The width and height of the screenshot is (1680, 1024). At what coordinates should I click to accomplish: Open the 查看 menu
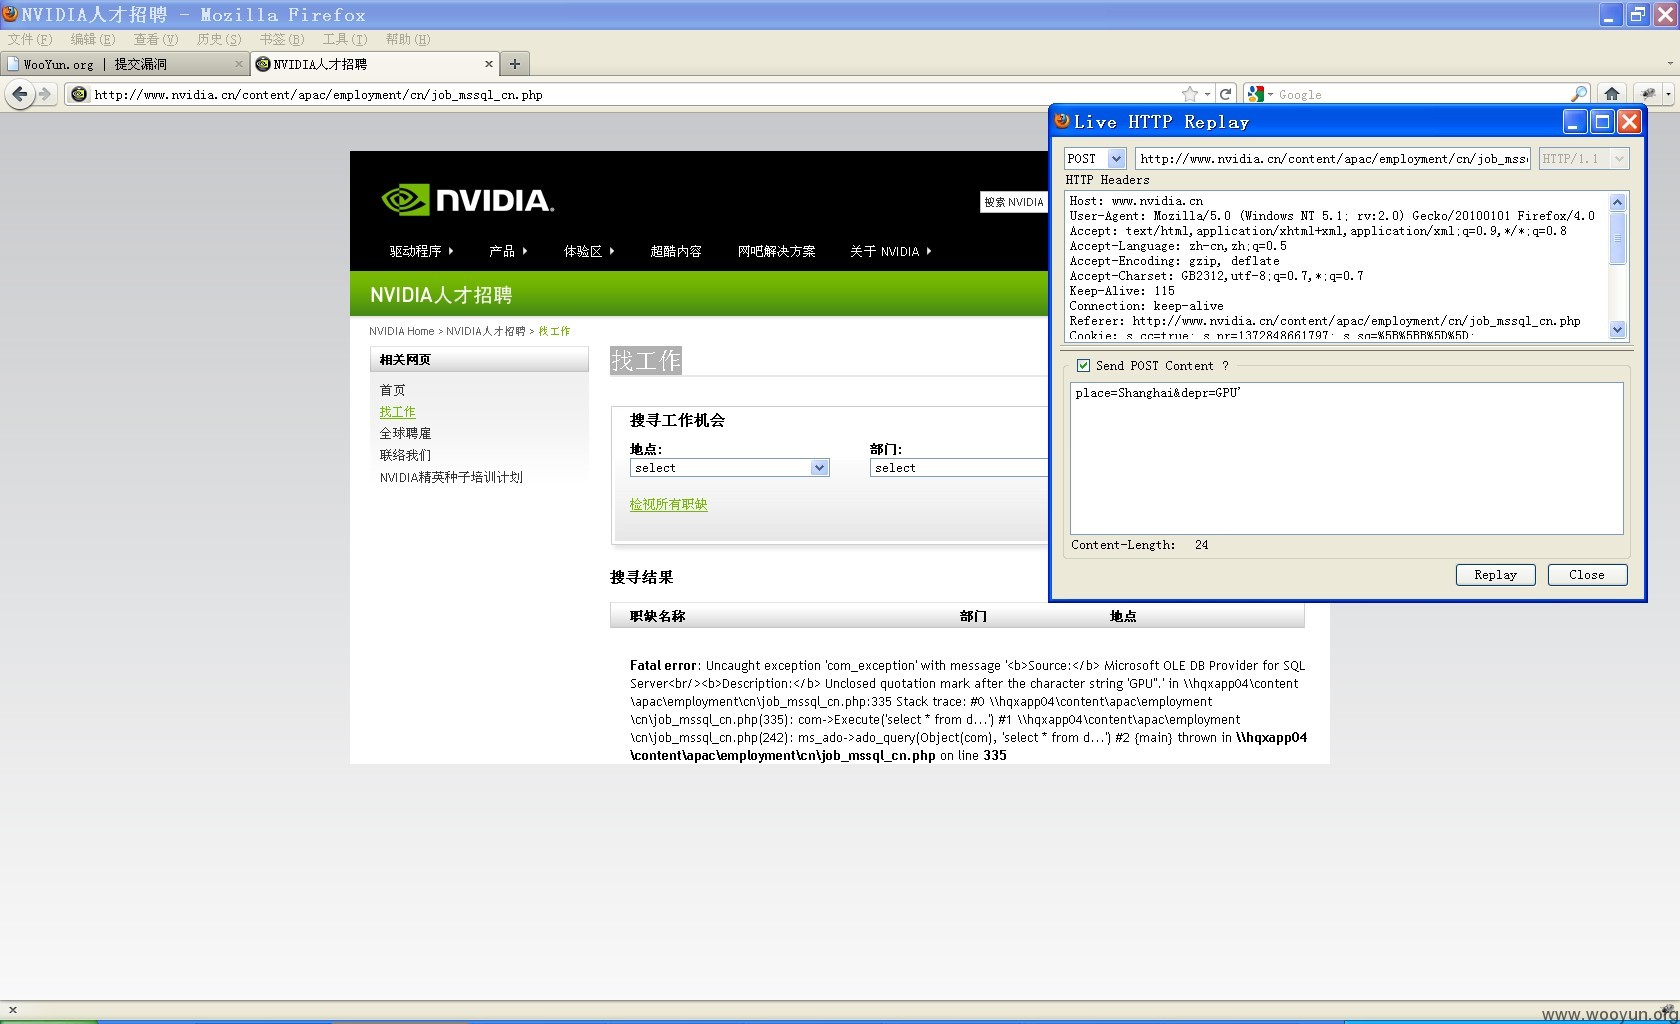point(156,39)
